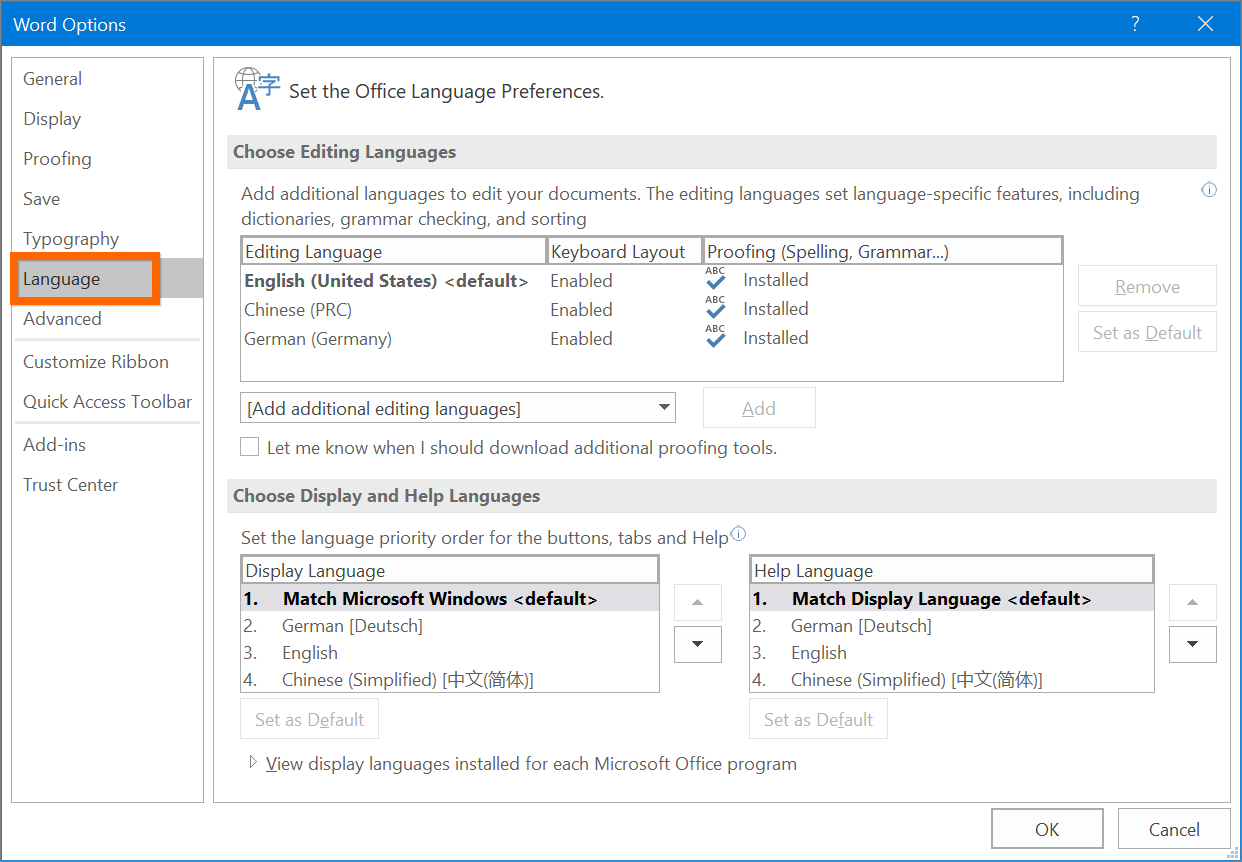The image size is (1242, 862).
Task: Click proofing checkmark icon for German (Germany)
Action: 715,337
